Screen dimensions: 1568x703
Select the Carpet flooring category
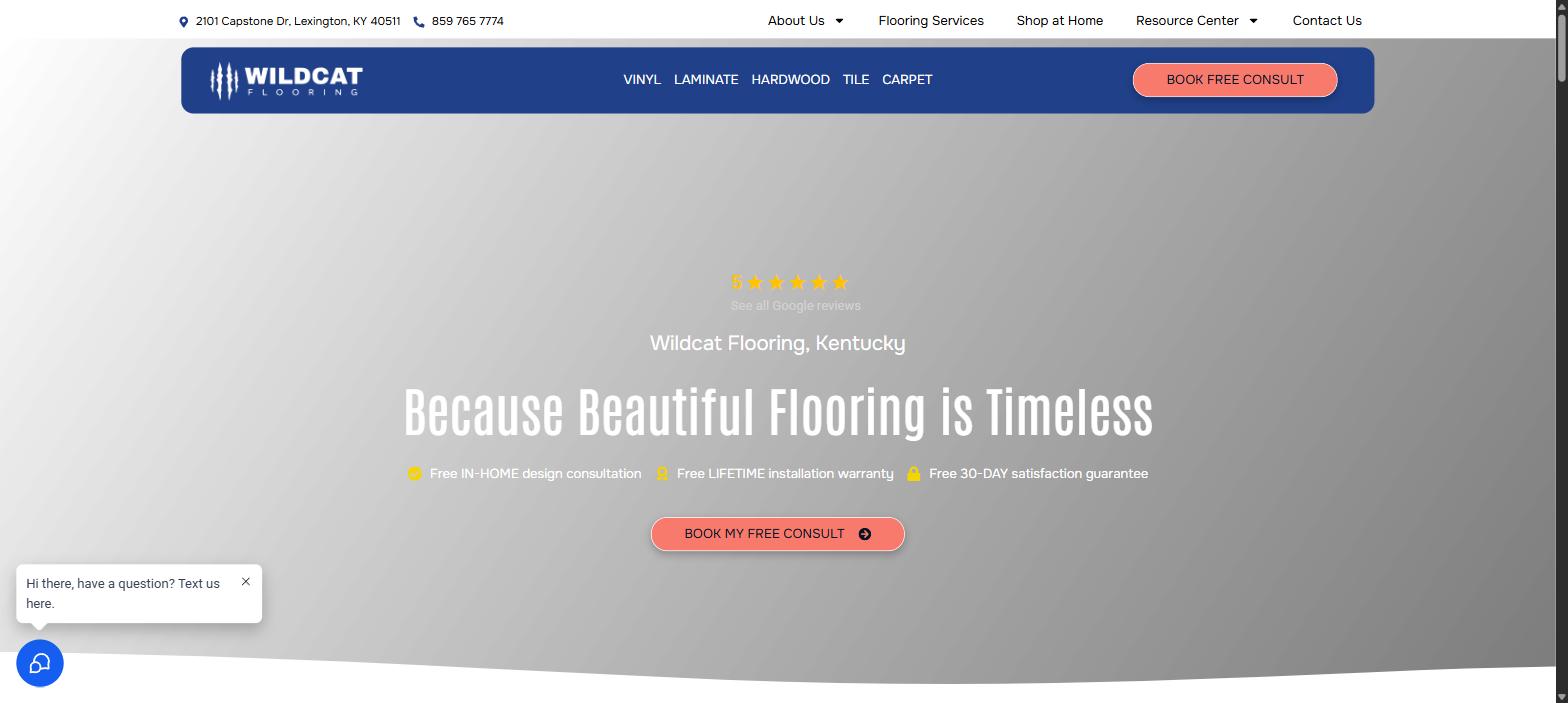(x=907, y=79)
